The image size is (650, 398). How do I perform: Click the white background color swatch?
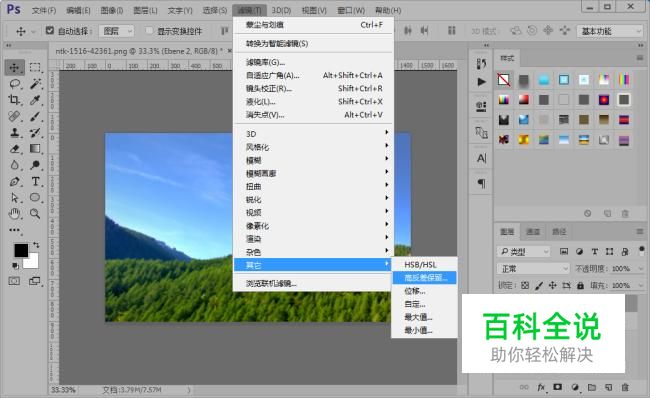click(x=33, y=262)
